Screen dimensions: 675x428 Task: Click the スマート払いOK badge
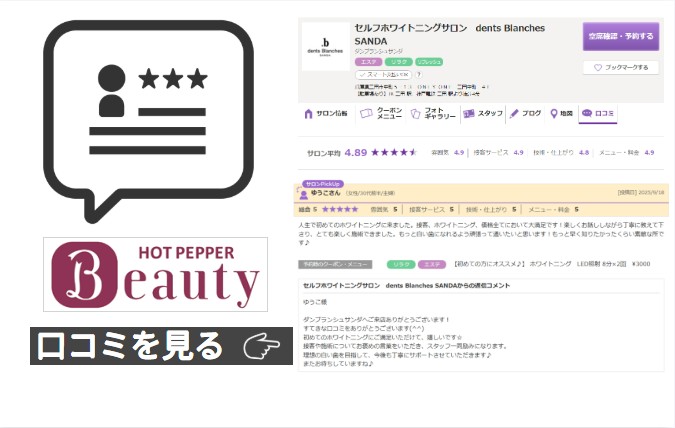[382, 74]
